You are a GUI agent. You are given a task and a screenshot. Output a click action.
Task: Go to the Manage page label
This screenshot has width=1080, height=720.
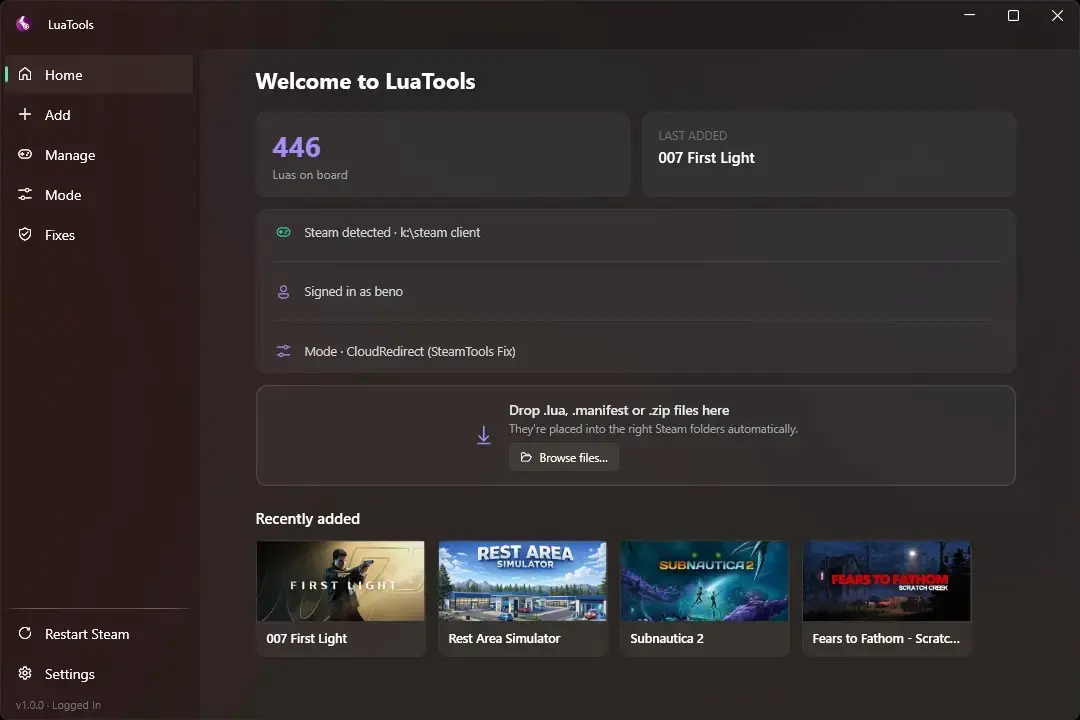(x=70, y=155)
